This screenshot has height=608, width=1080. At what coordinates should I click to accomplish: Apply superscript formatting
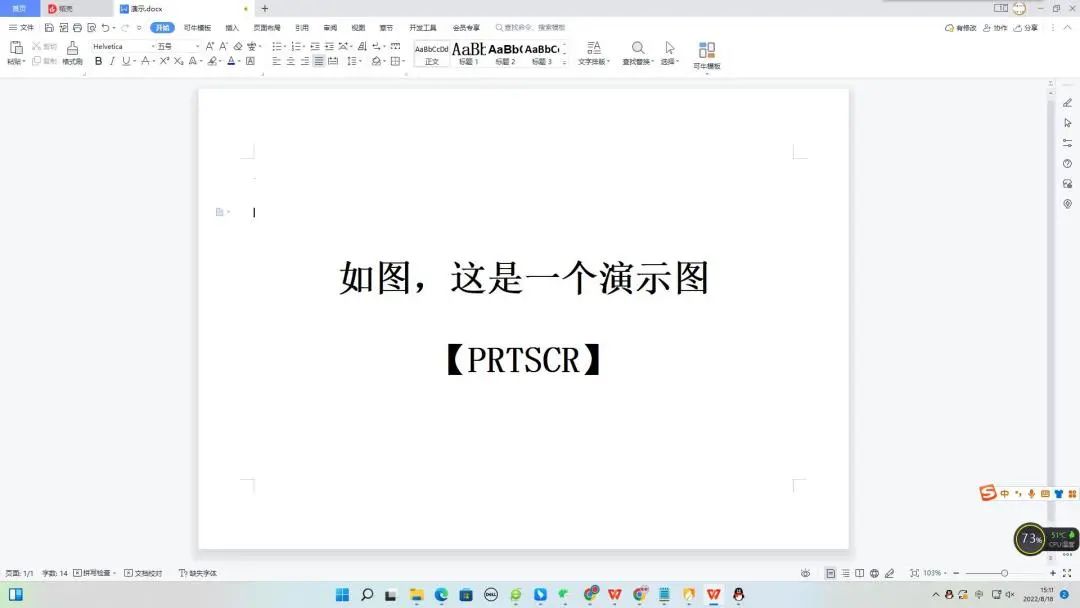[x=163, y=60]
